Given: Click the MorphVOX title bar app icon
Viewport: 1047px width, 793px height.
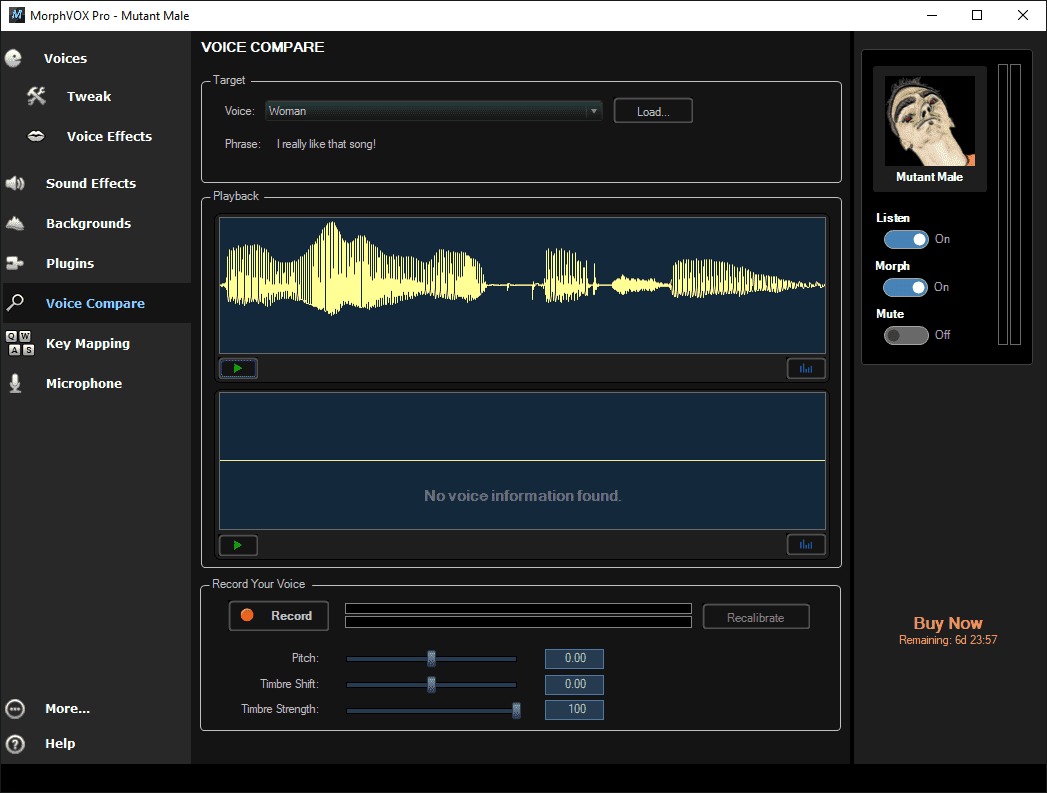Looking at the screenshot, I should click(17, 15).
